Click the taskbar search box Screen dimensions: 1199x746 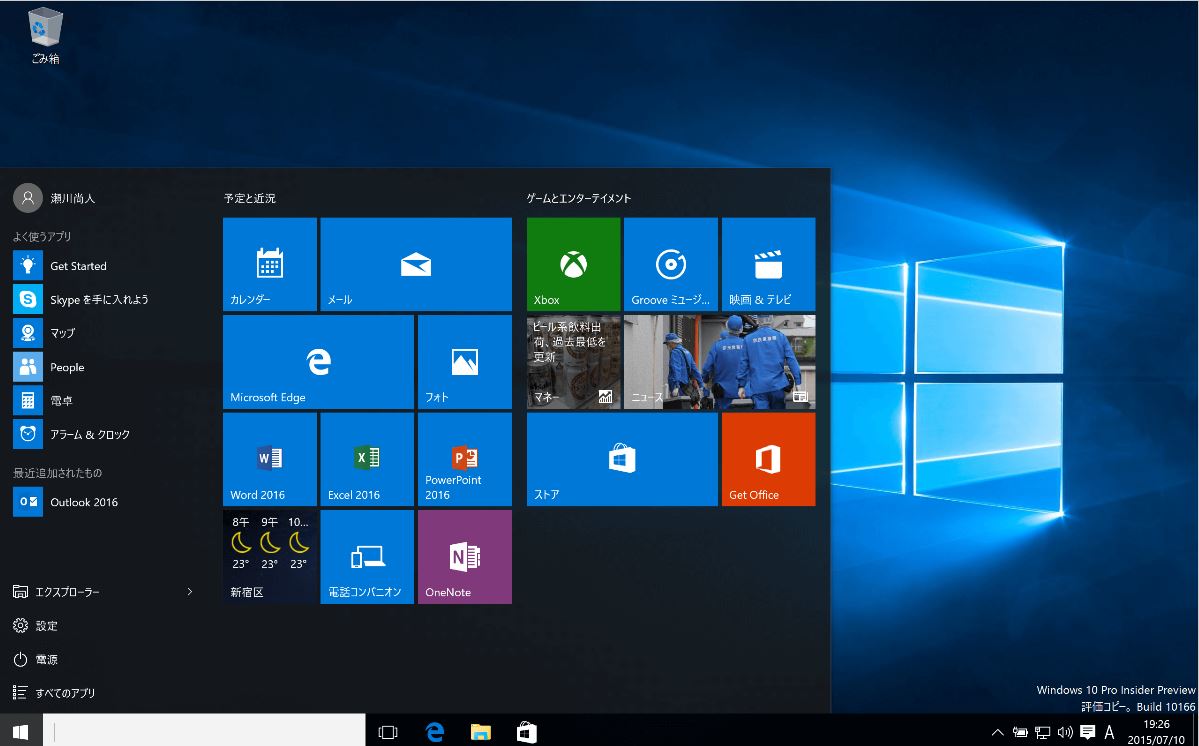[203, 731]
